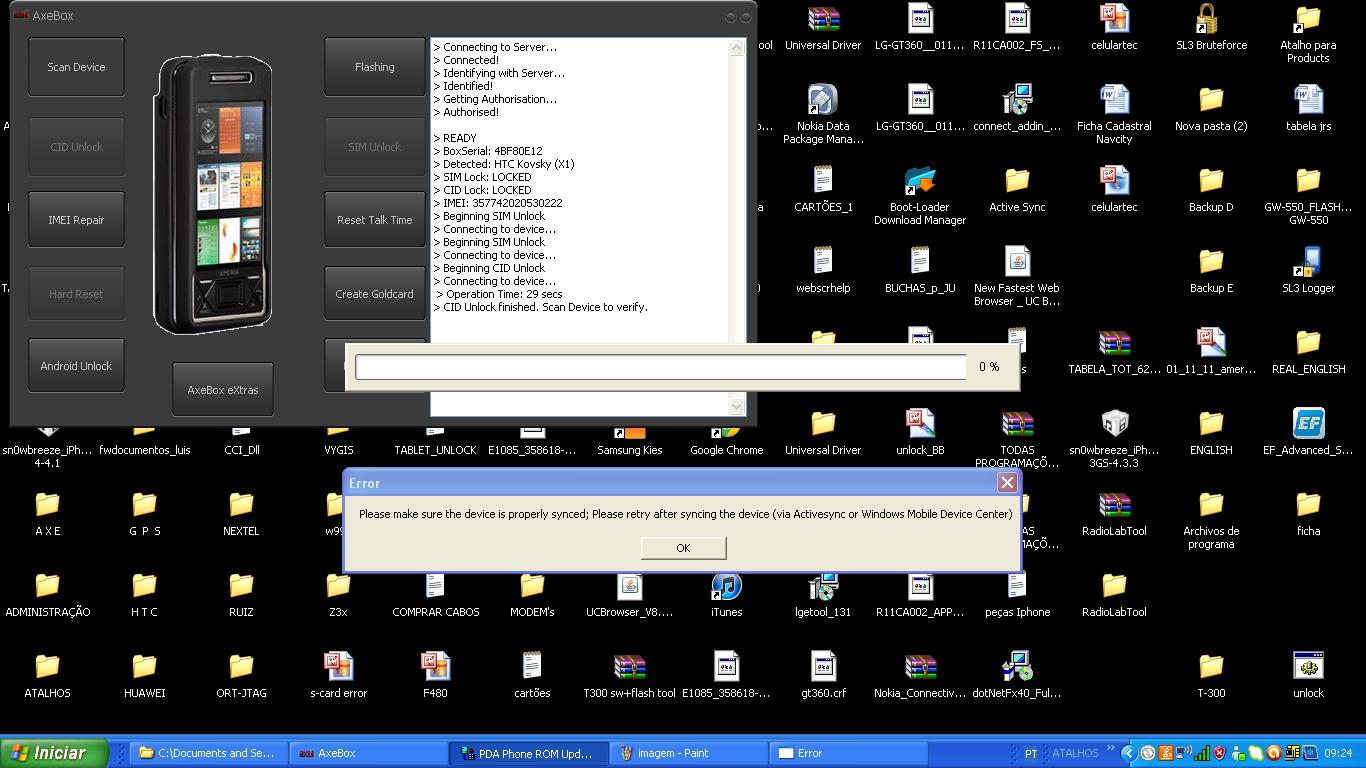Select lgetool_131 desktop icon
1366x768 pixels.
point(823,586)
